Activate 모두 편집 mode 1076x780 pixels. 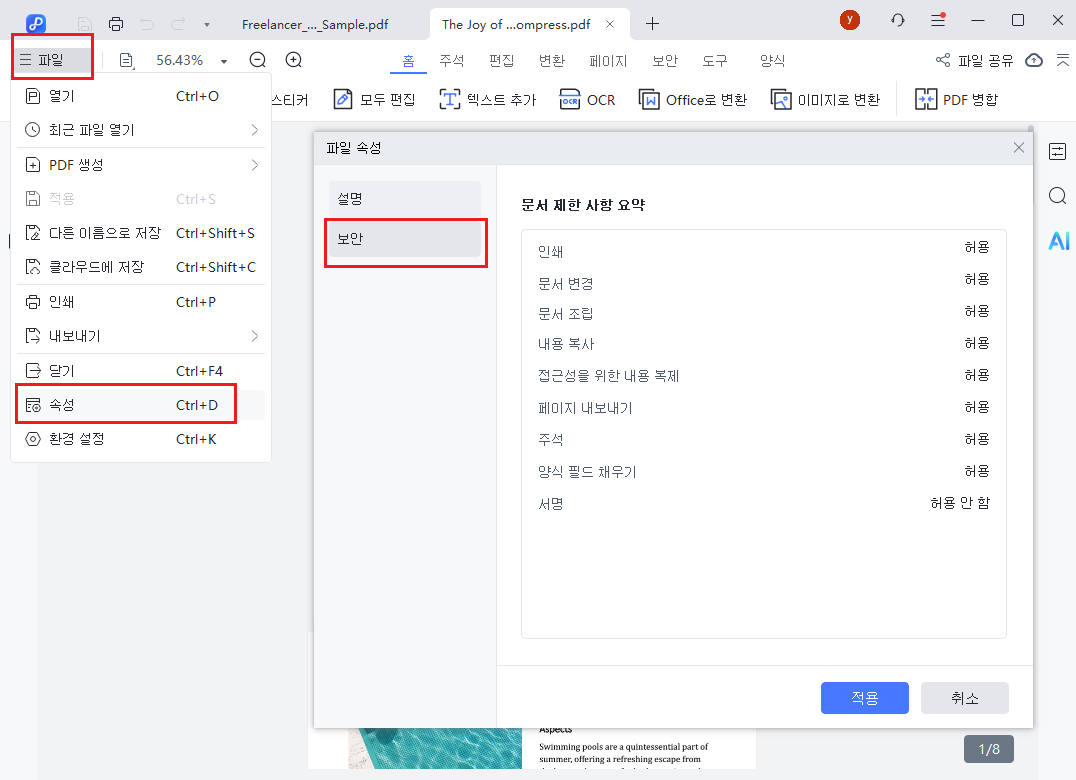(374, 99)
